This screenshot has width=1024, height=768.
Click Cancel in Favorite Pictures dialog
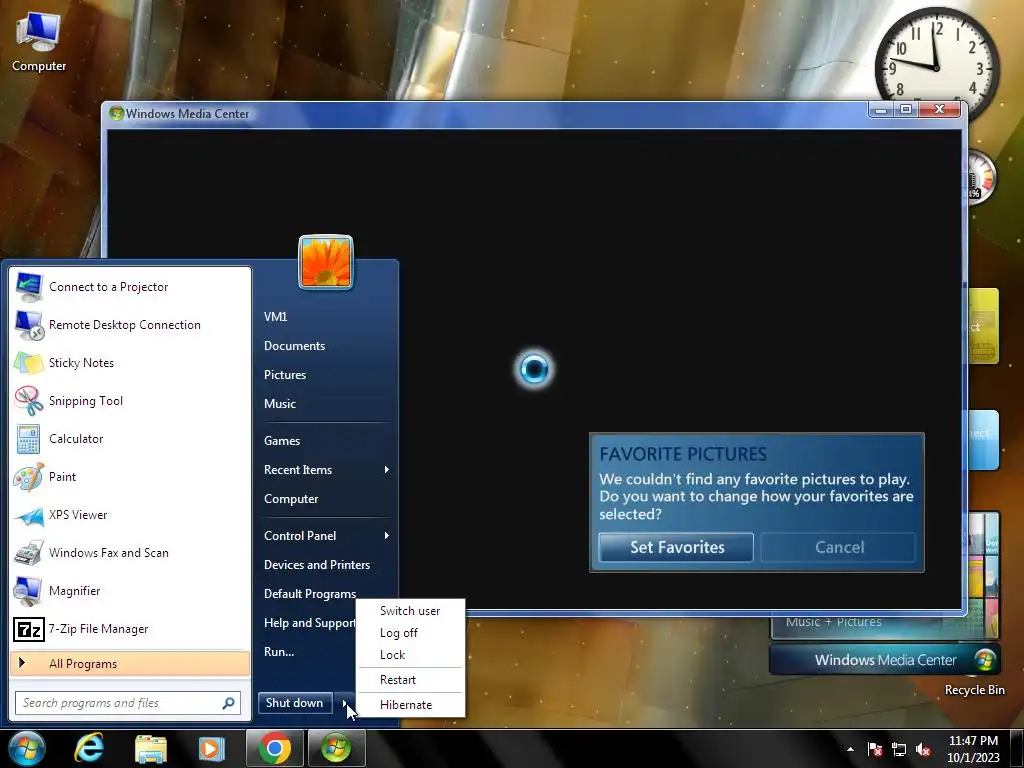click(x=839, y=547)
